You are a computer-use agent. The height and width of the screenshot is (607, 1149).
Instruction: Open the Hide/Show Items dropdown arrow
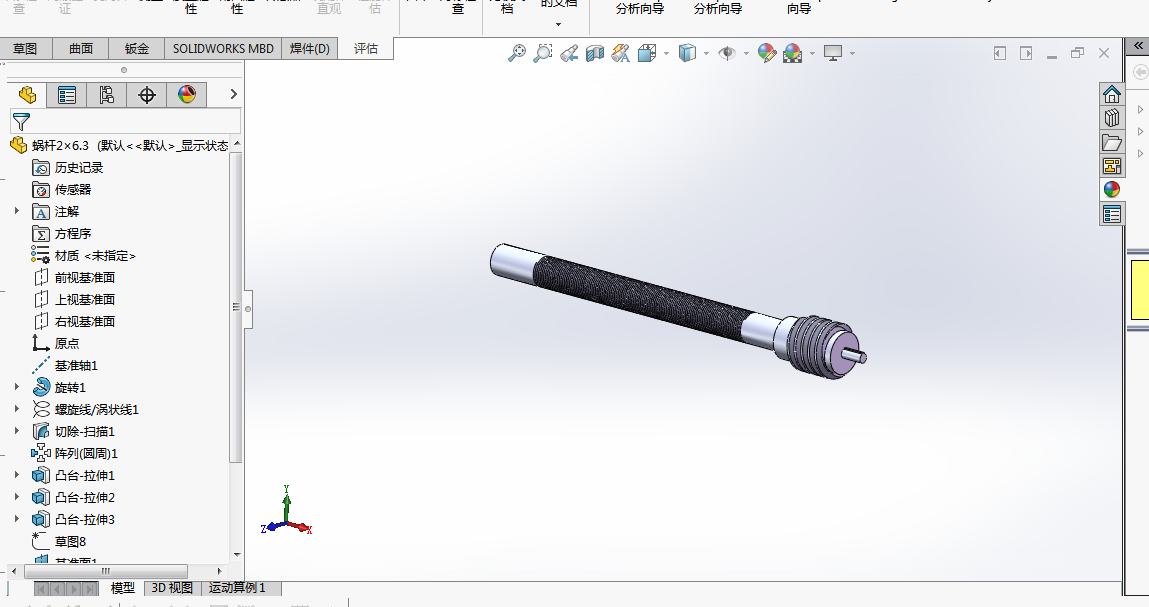coord(747,54)
